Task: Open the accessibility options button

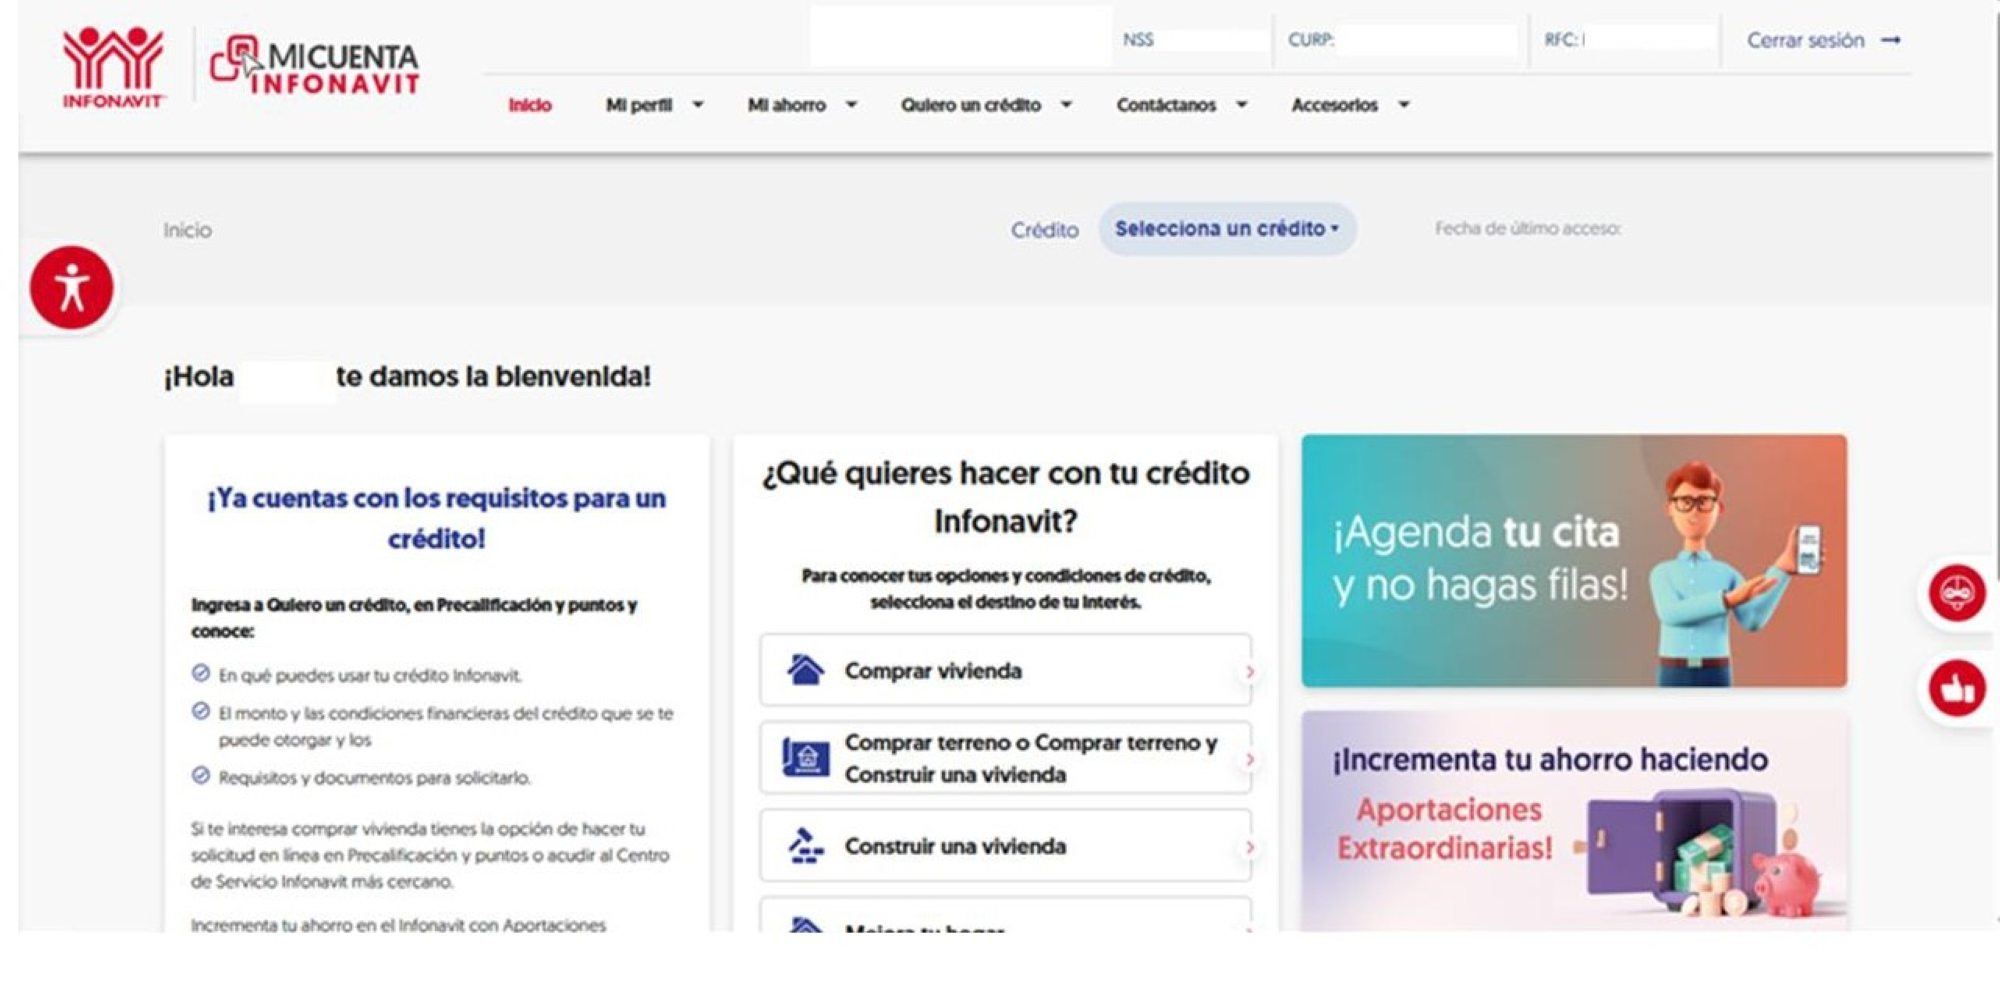Action: 71,288
